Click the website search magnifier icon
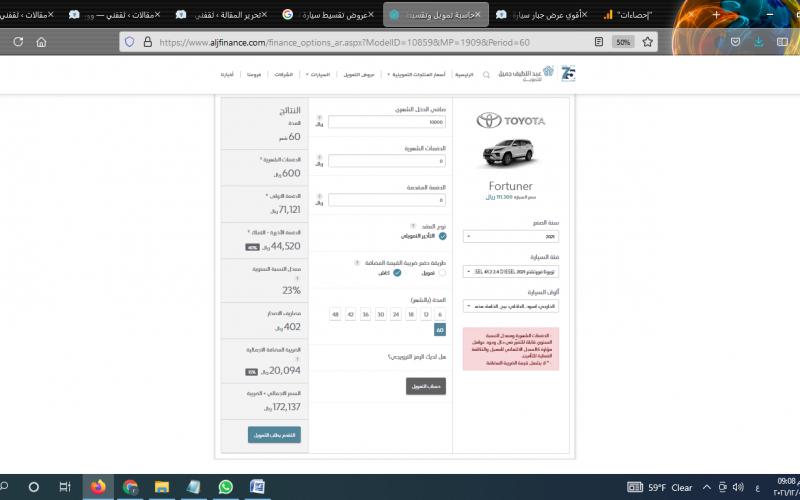Image resolution: width=800 pixels, height=500 pixels. tap(486, 74)
